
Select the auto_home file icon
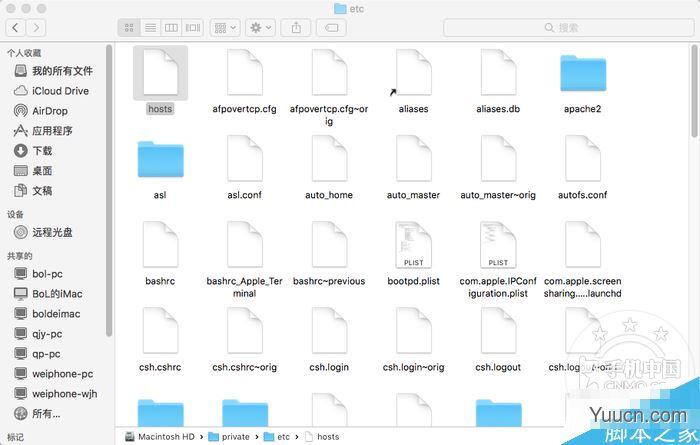pyautogui.click(x=329, y=158)
